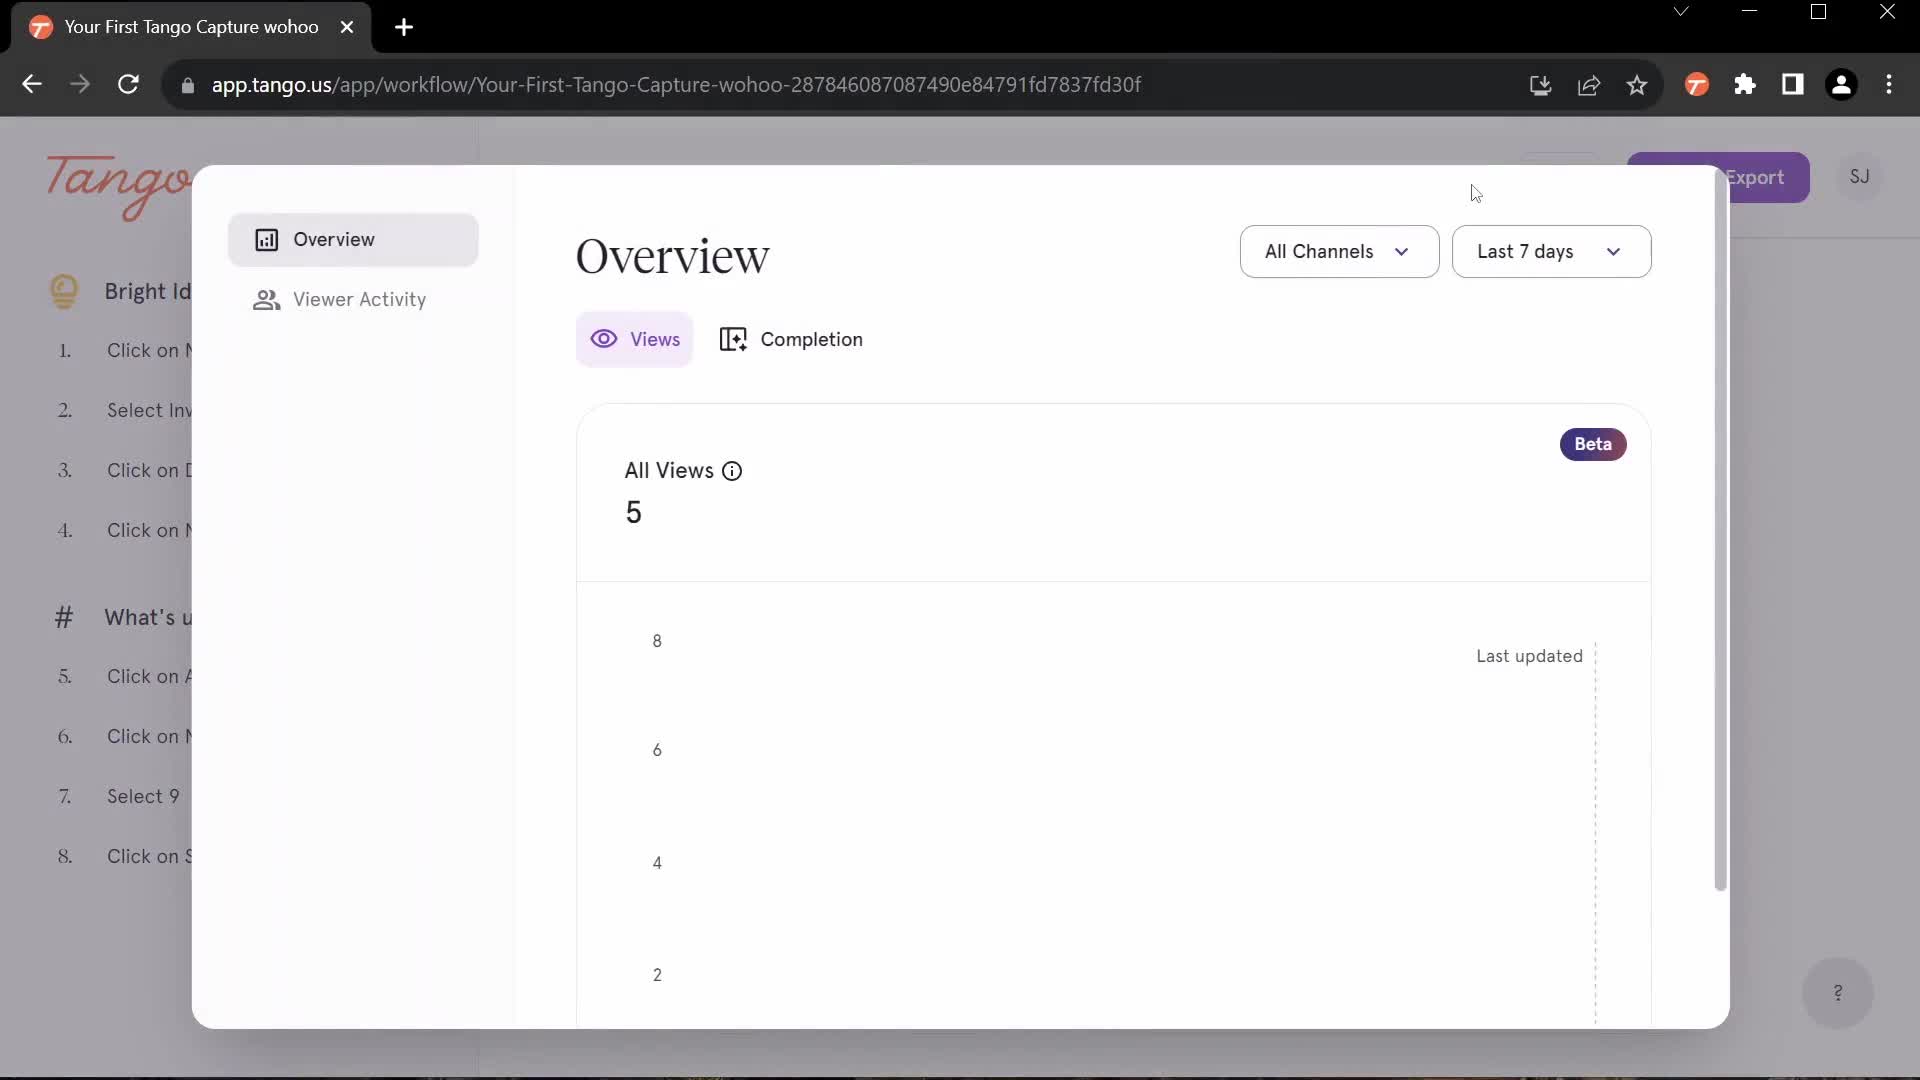Click the What's heading in the sidebar
Viewport: 1920px width, 1080px height.
coord(148,618)
